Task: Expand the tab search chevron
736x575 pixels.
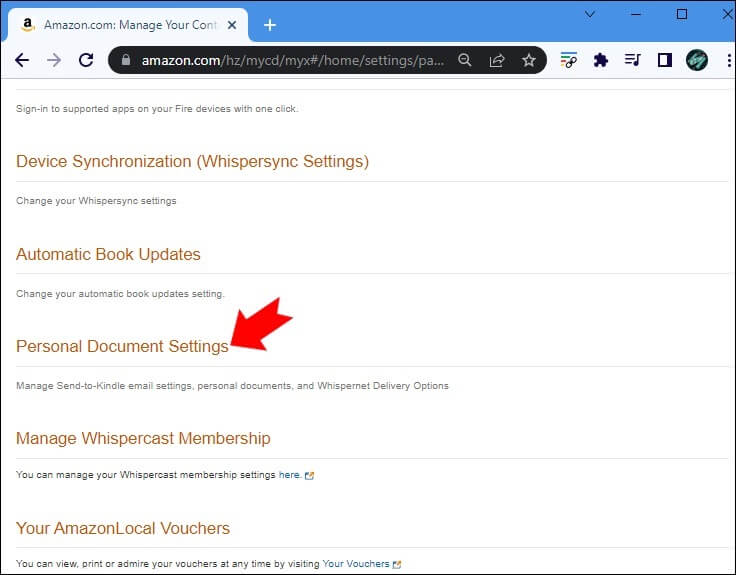Action: tap(590, 14)
